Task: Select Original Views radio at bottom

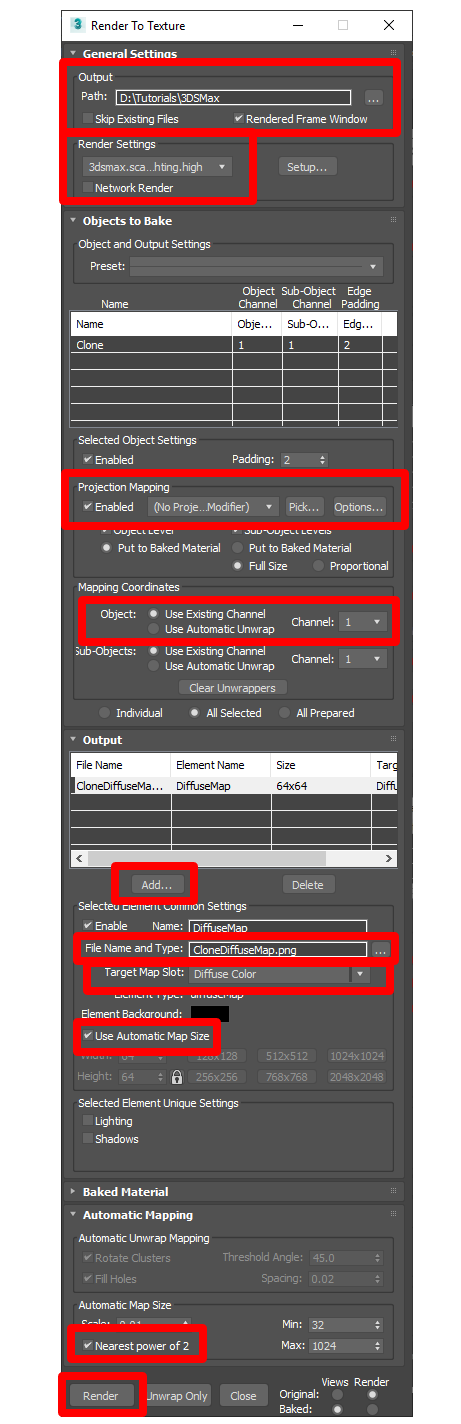Action: (x=336, y=1394)
